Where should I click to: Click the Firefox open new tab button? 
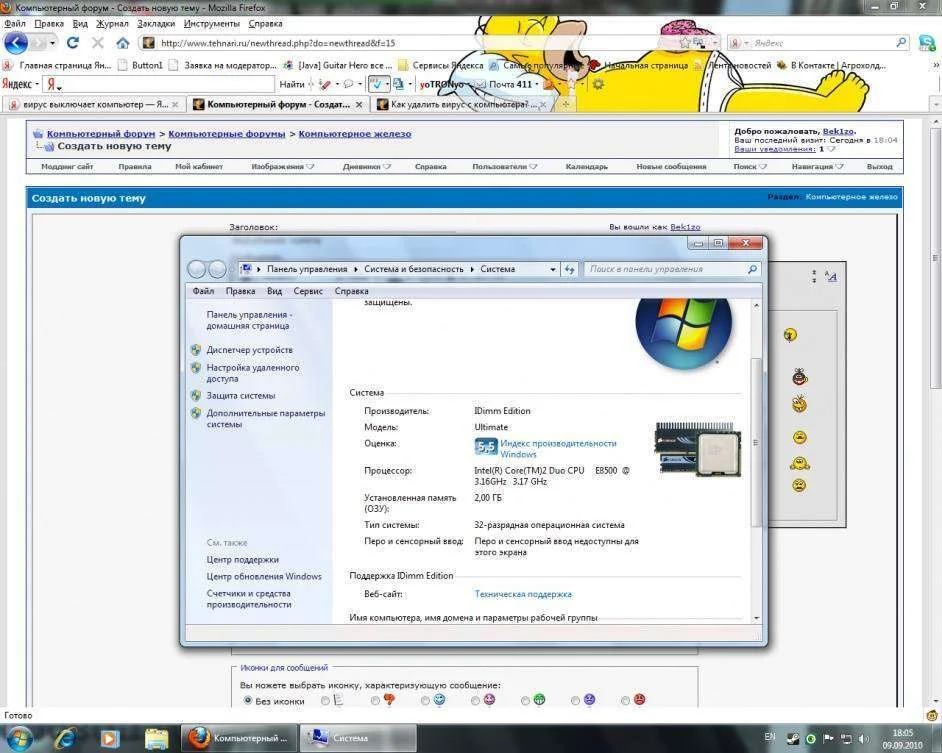coord(565,104)
